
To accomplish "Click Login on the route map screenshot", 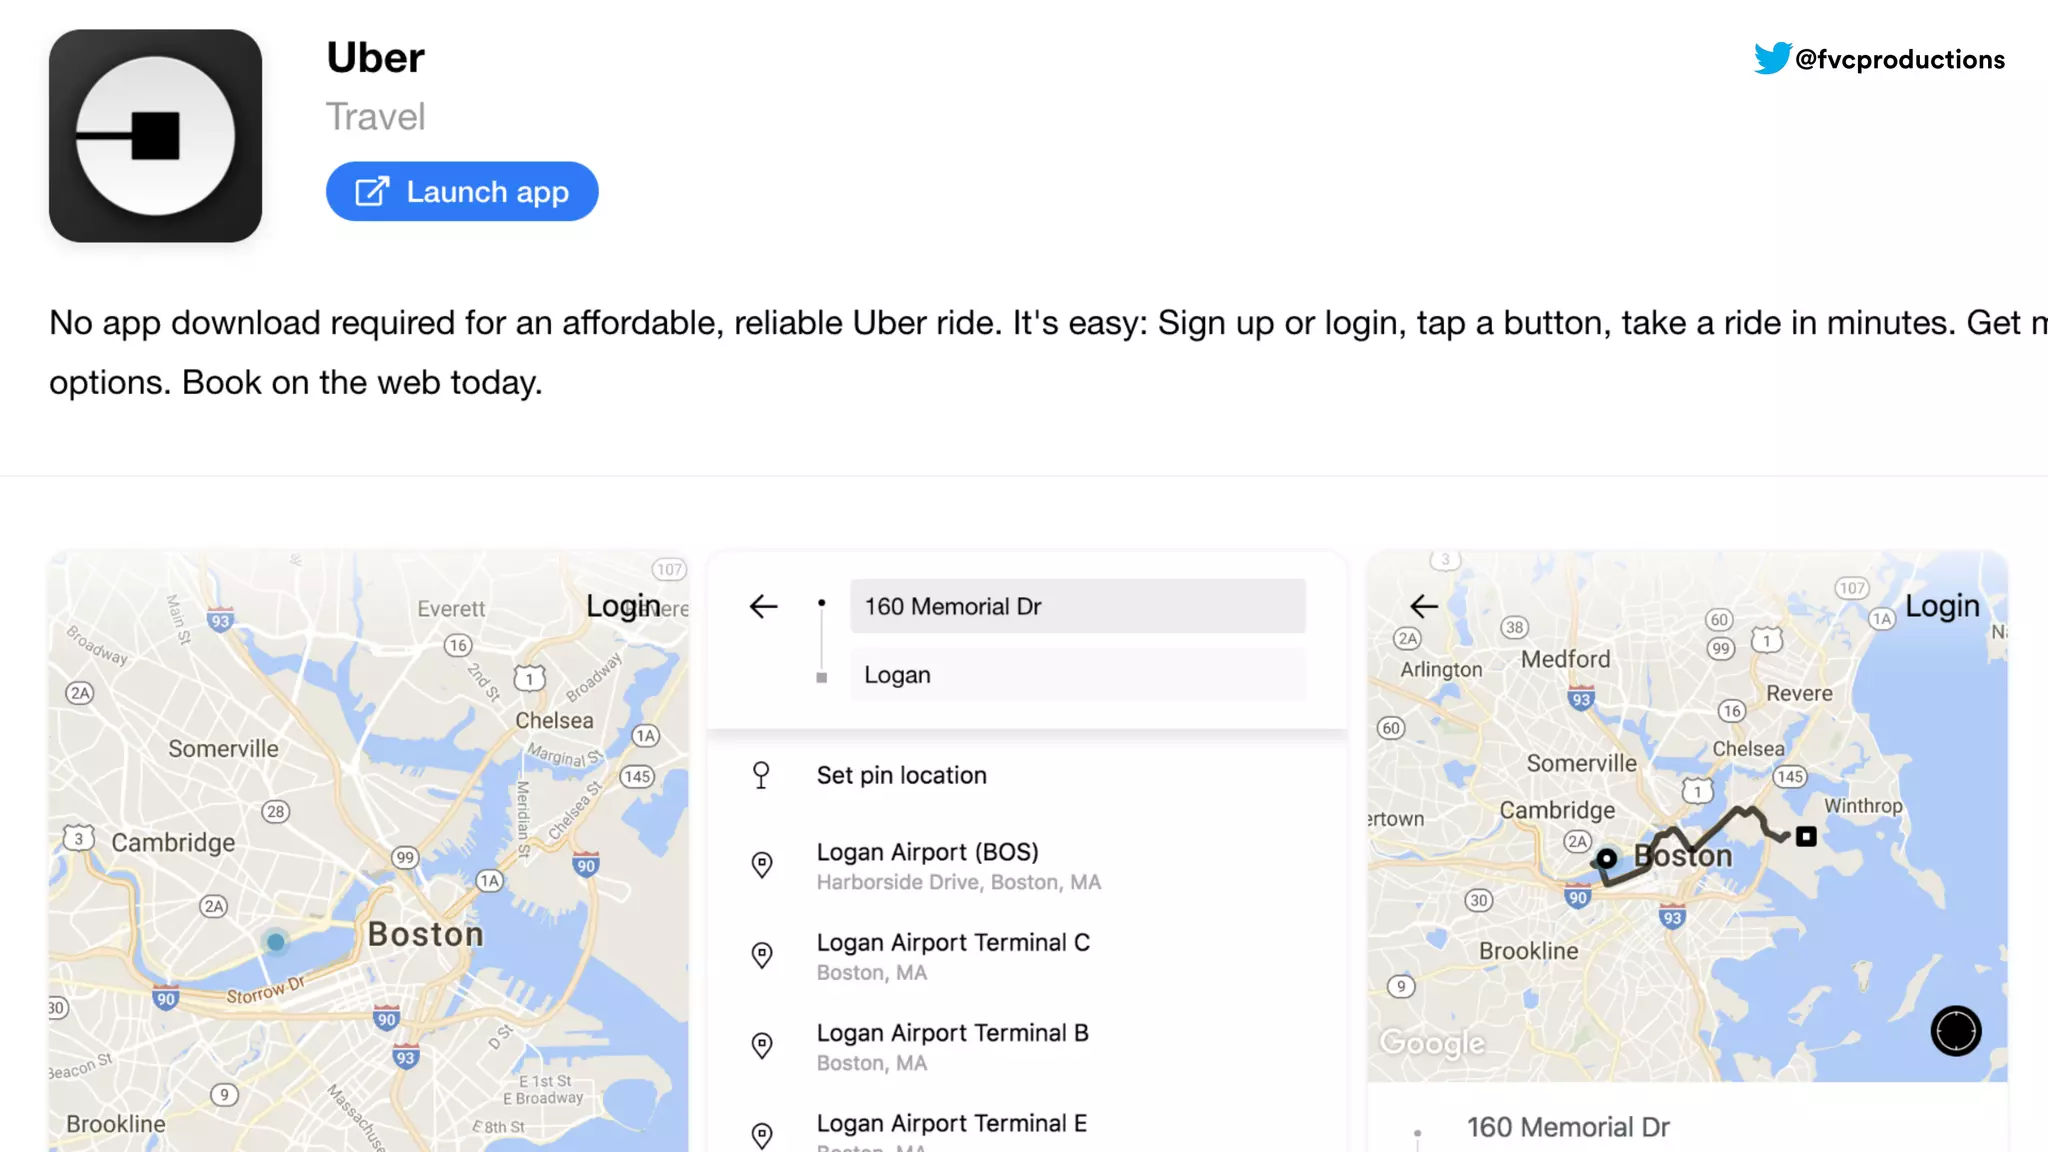I will 1941,606.
